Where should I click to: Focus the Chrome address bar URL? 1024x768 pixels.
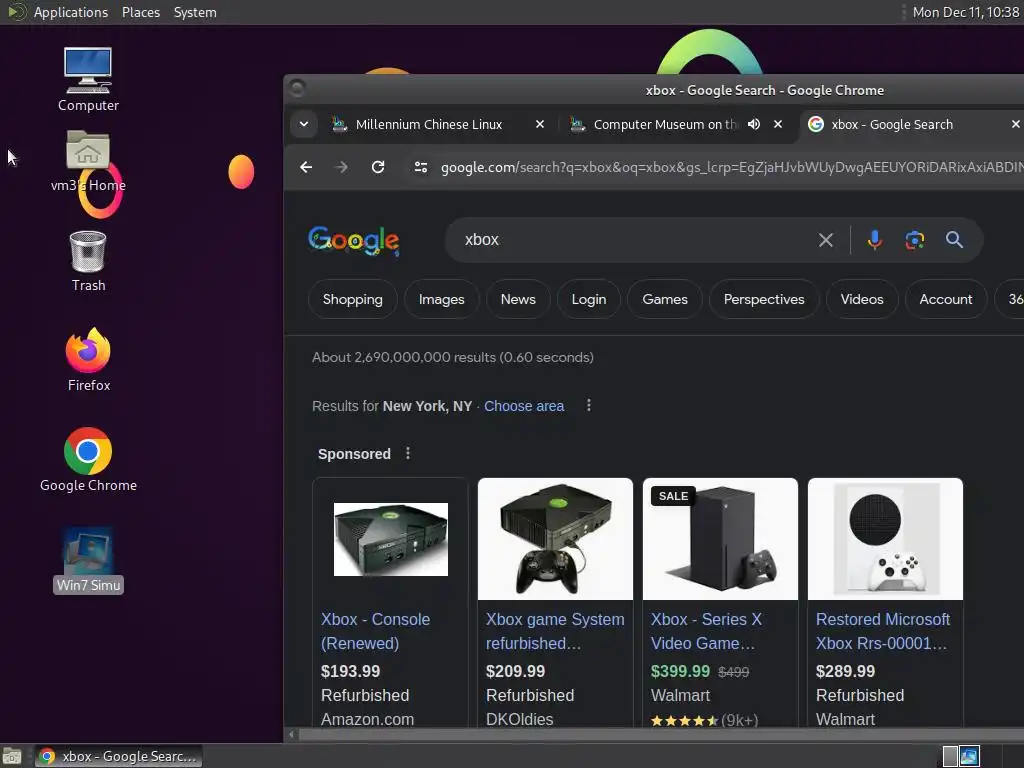tap(731, 167)
